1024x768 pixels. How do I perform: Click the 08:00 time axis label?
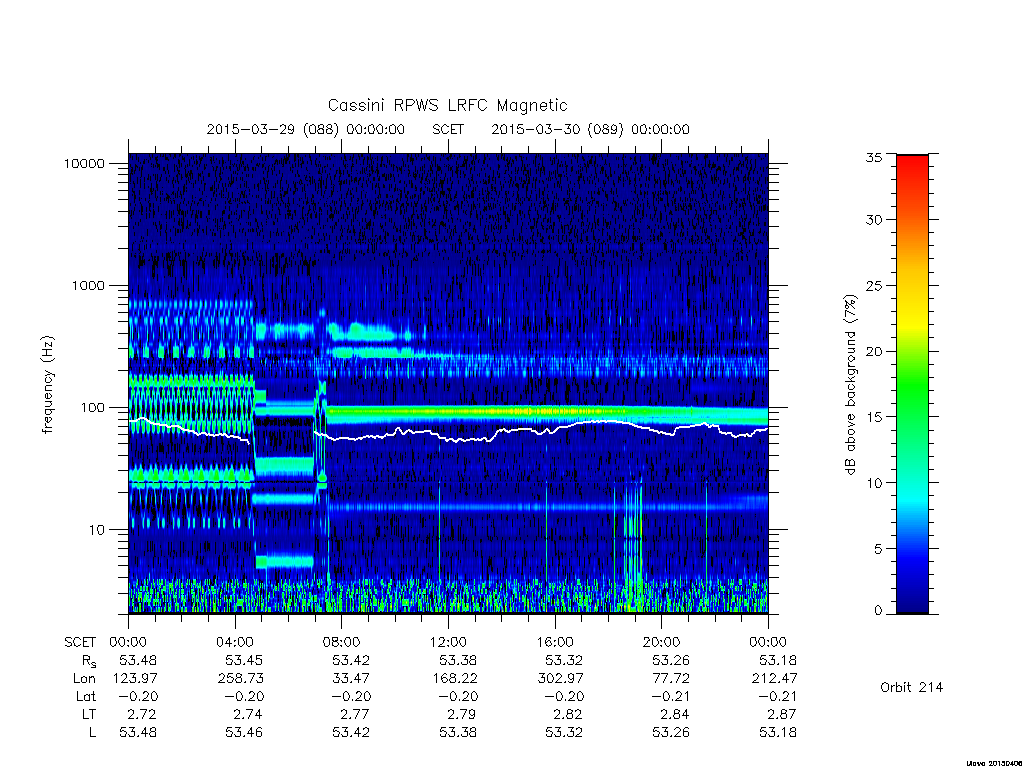tap(341, 642)
